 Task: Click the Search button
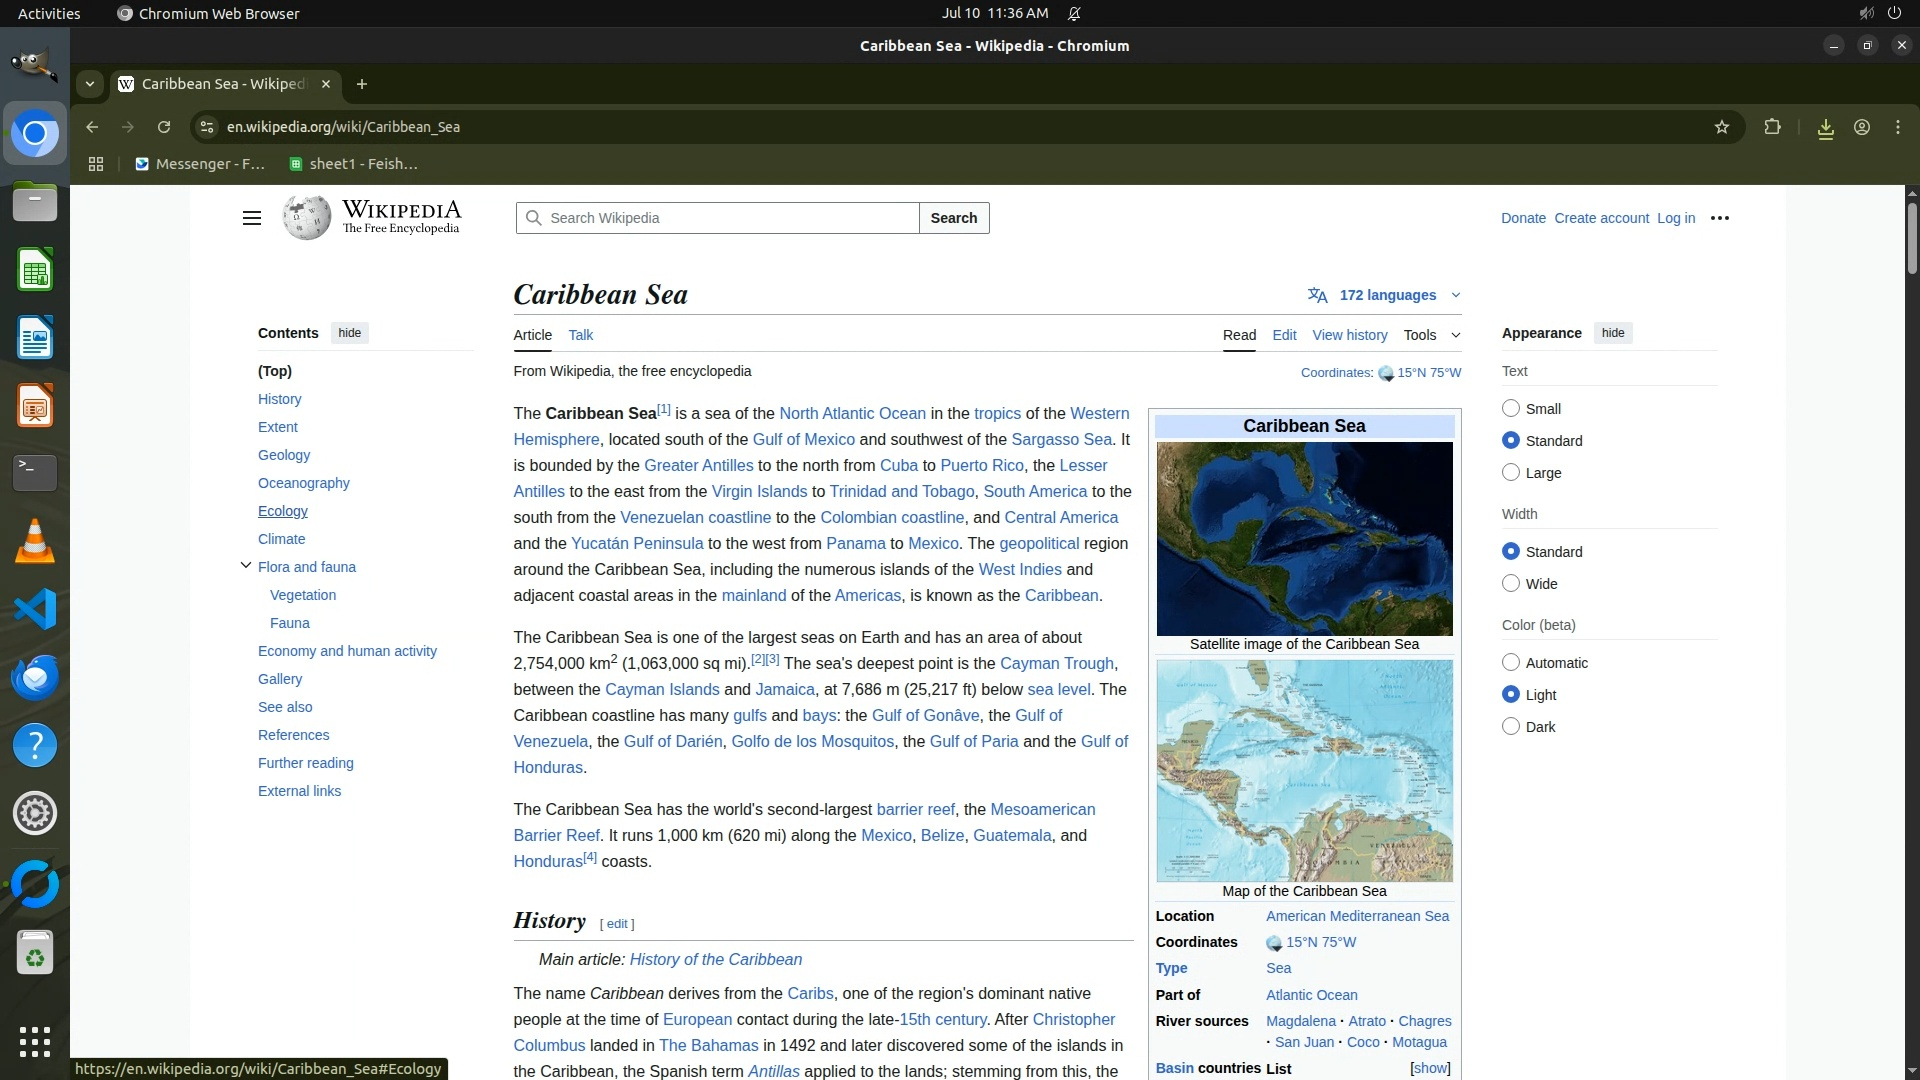click(953, 218)
